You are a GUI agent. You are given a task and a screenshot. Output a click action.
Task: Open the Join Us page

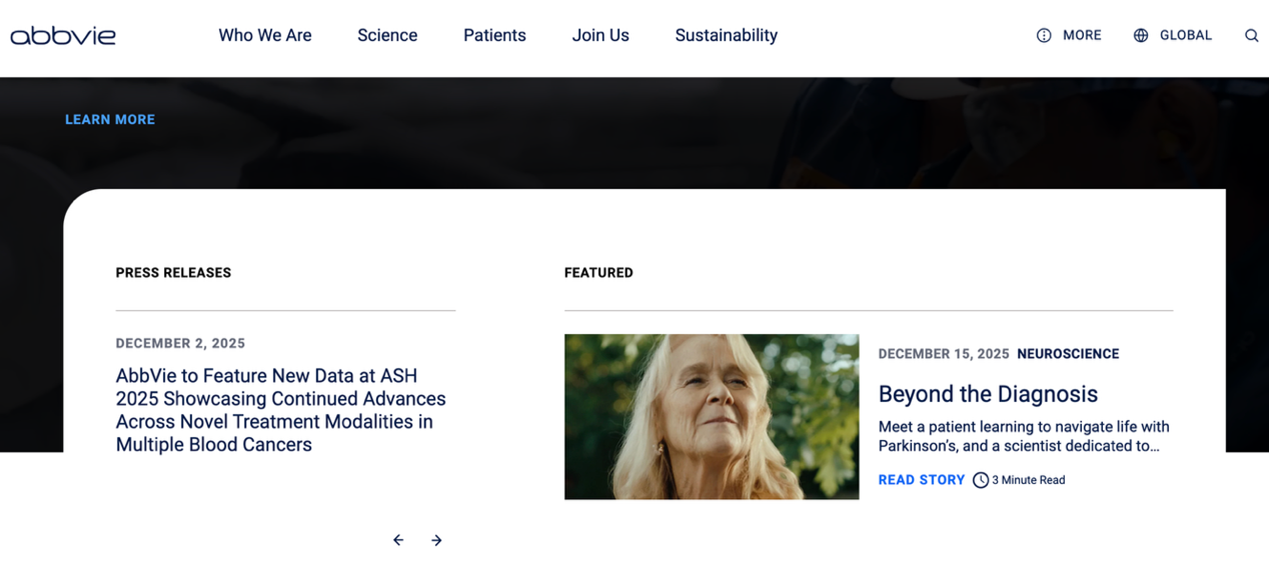[600, 35]
